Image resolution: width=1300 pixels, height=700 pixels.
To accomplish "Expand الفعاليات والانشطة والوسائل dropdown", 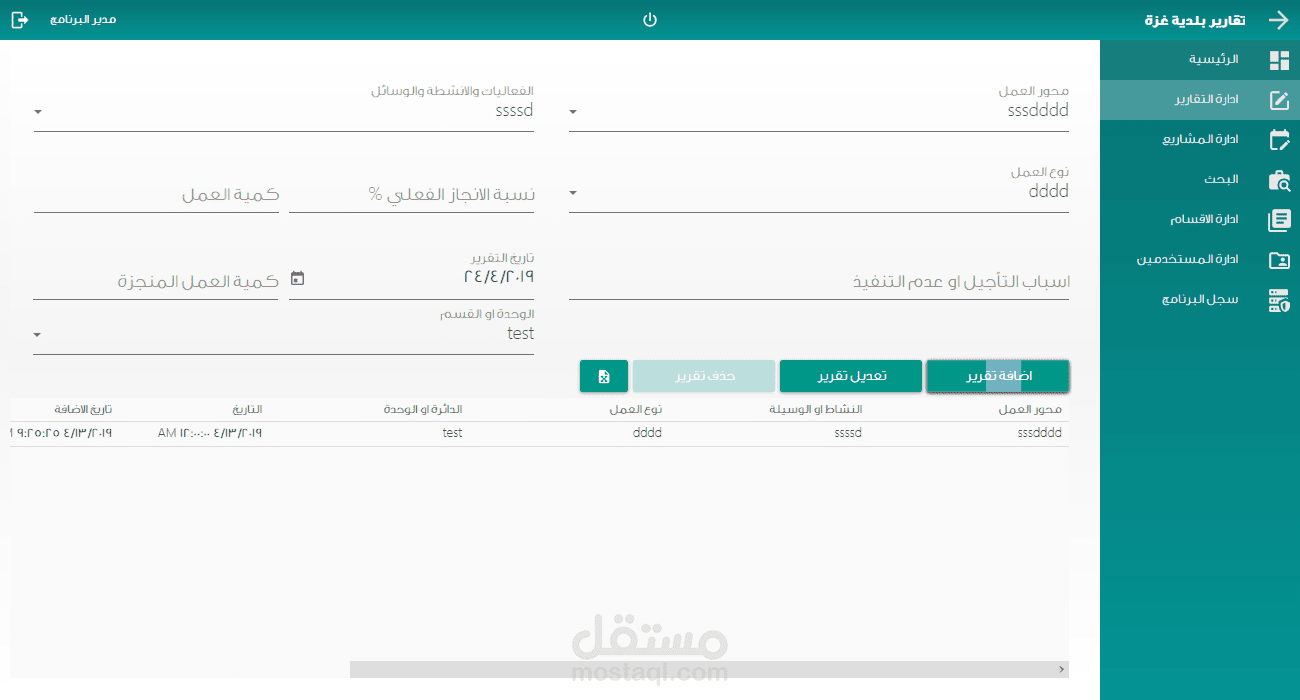I will [x=38, y=112].
